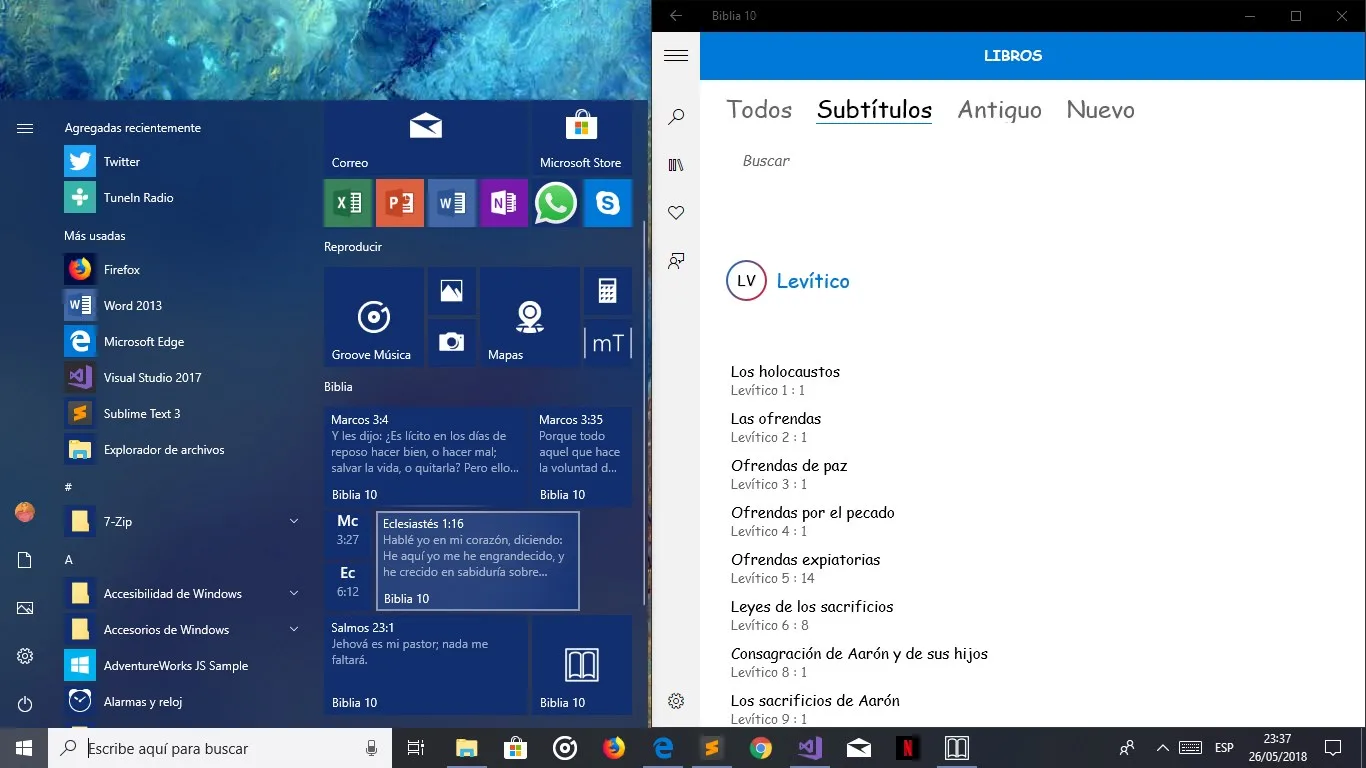Open the Calculator tile
The width and height of the screenshot is (1366, 768).
608,291
